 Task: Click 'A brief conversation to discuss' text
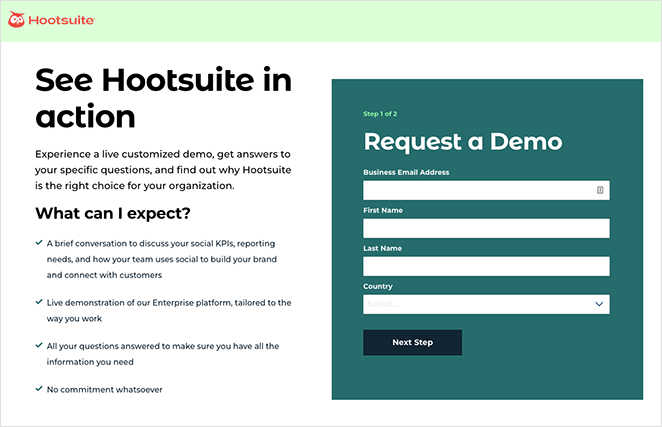162,259
